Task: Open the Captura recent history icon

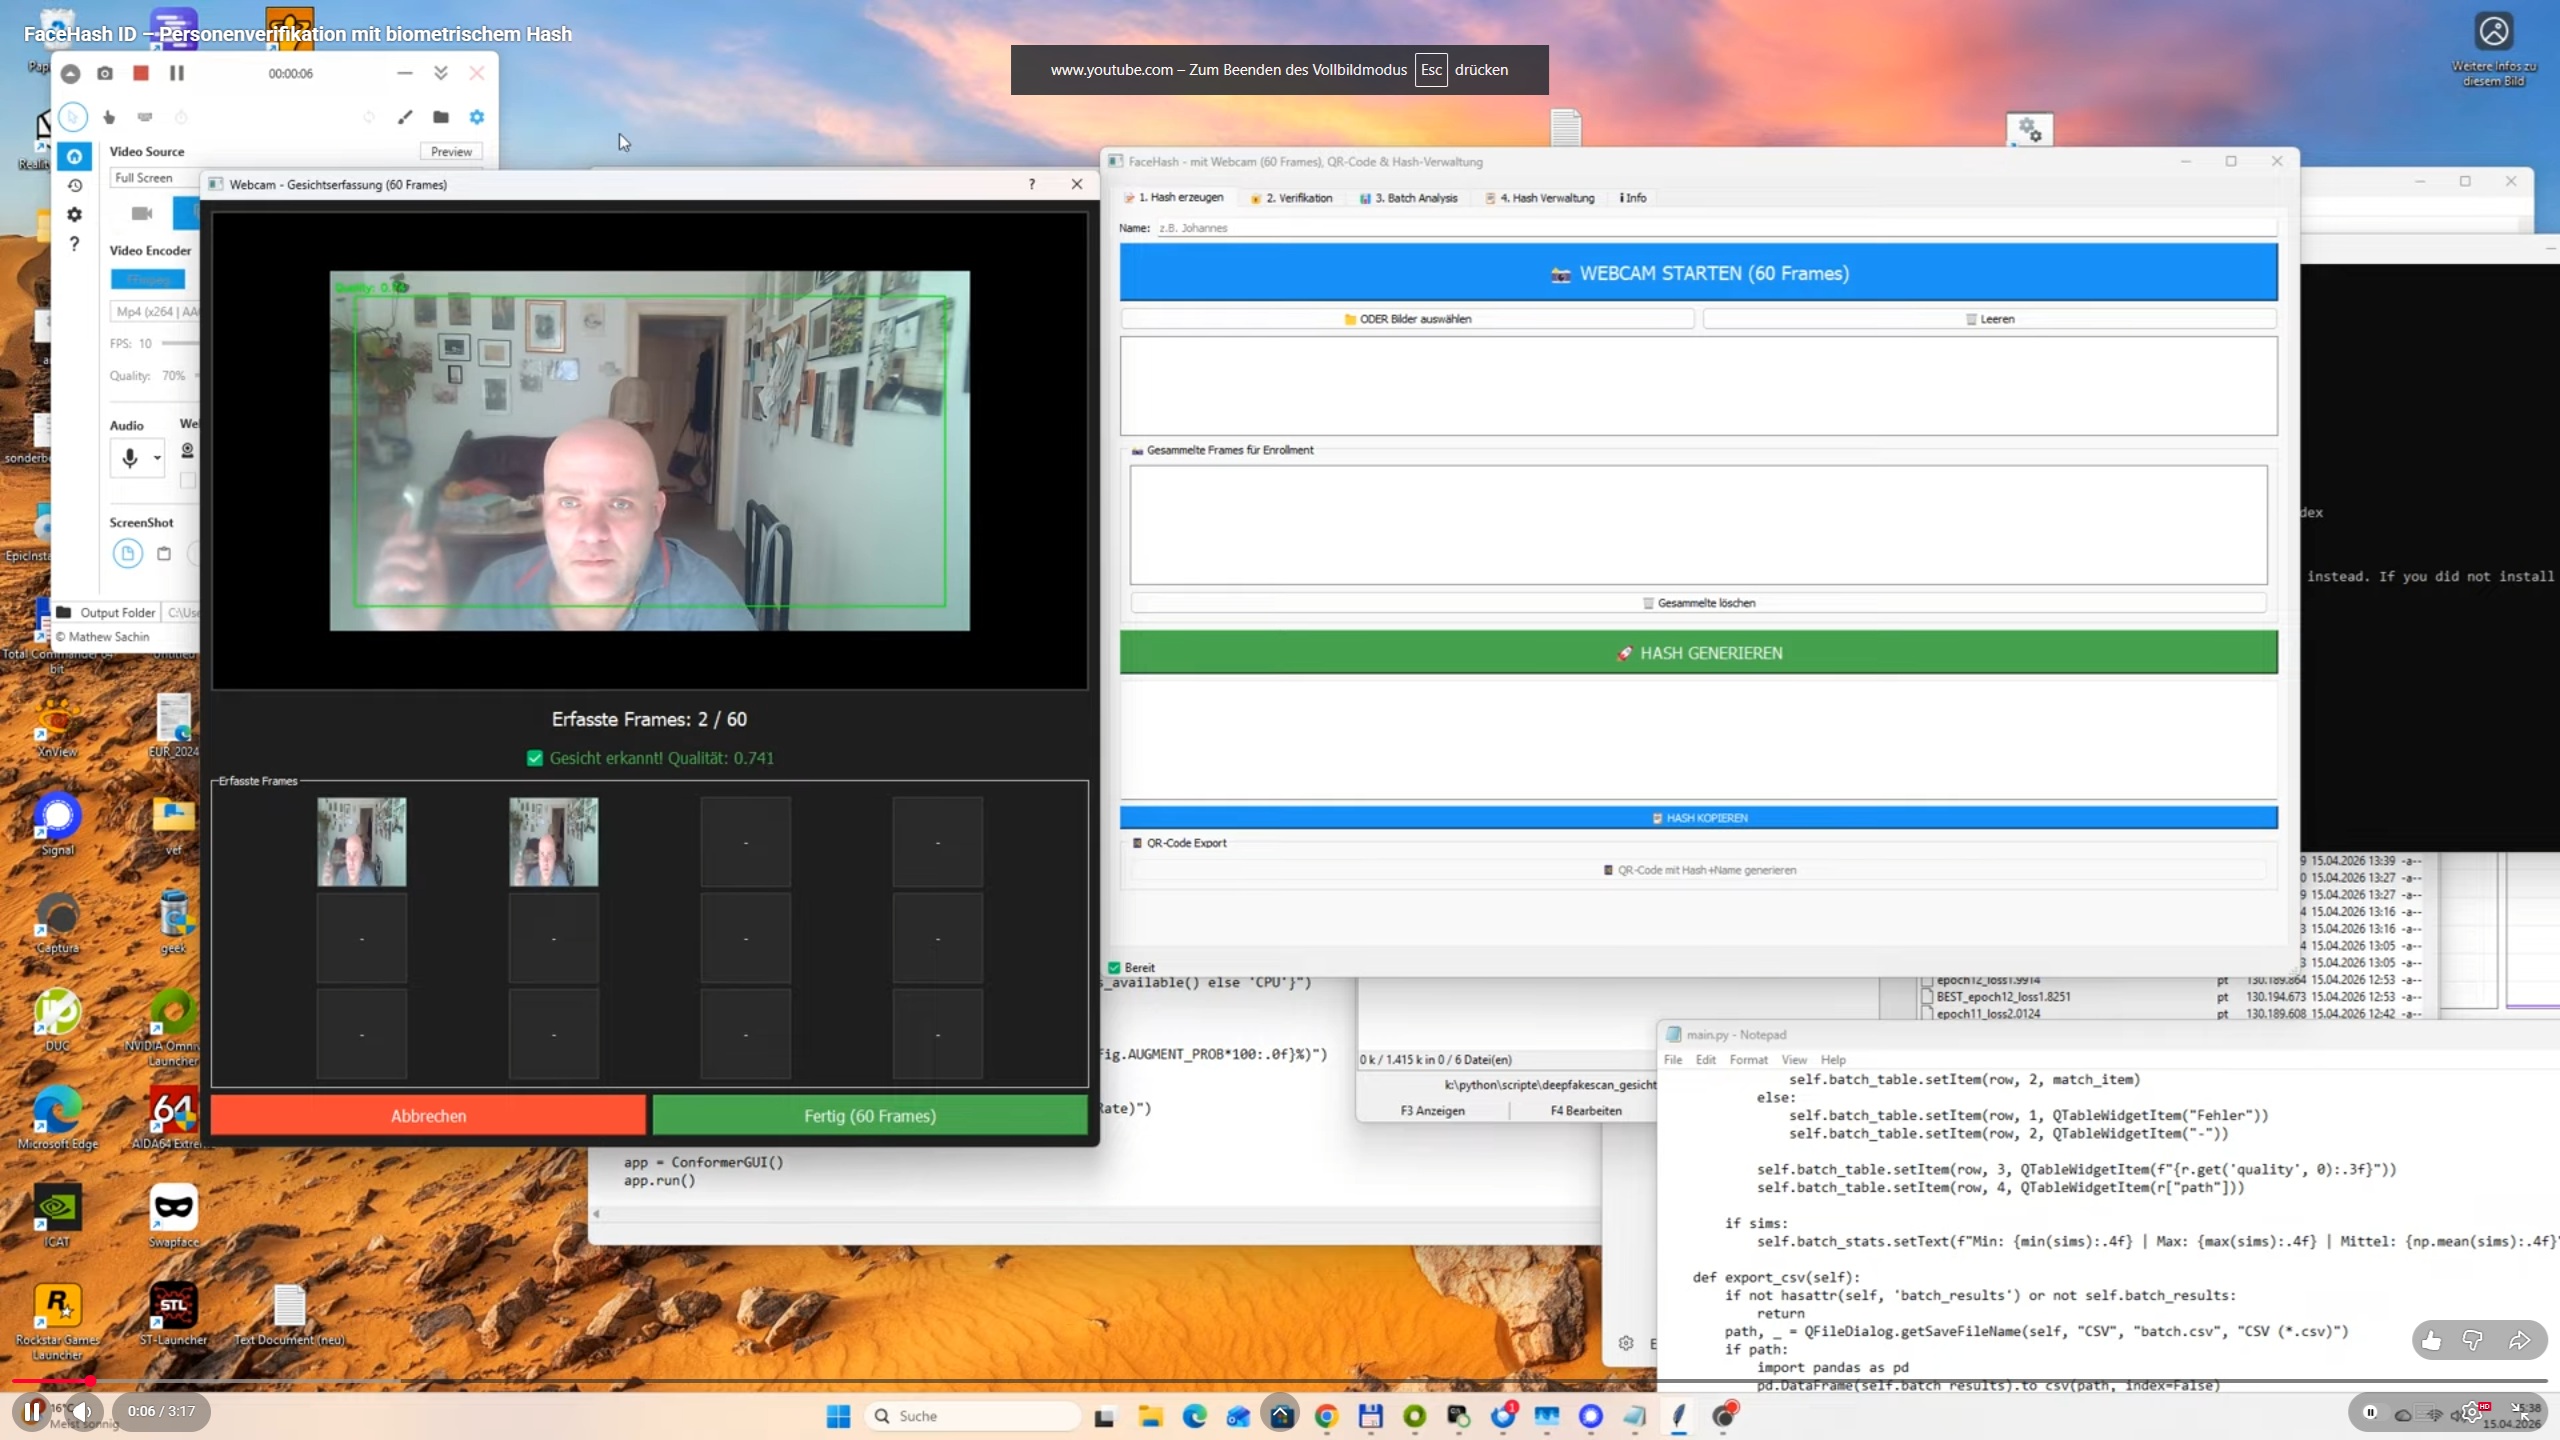Action: [x=74, y=186]
